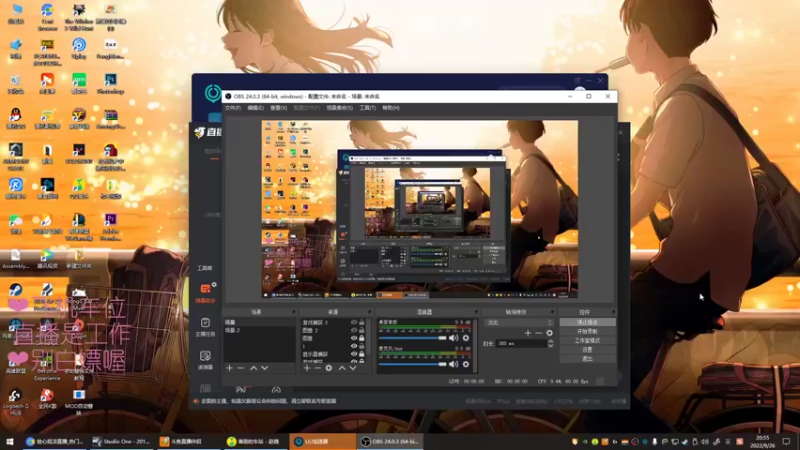Screen dimensions: 800x450
Task: Toggle lock on the first source row
Action: (x=362, y=322)
